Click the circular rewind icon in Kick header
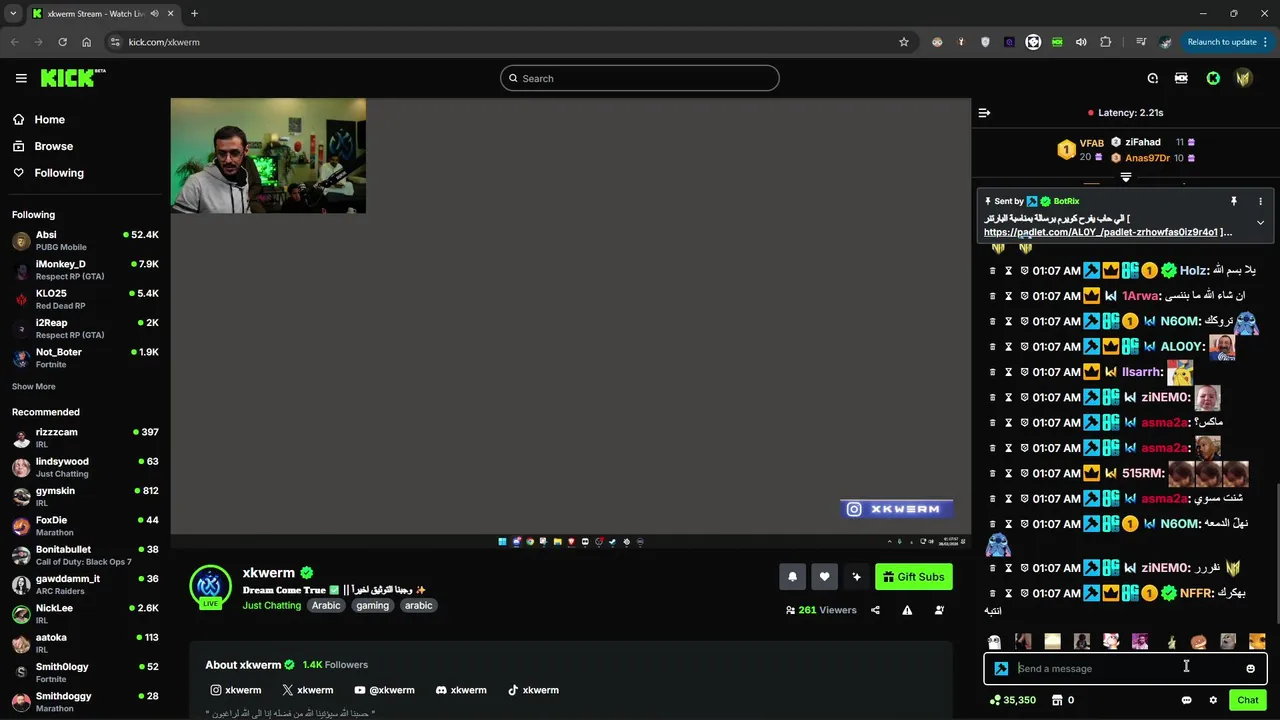This screenshot has width=1280, height=720. point(1153,78)
